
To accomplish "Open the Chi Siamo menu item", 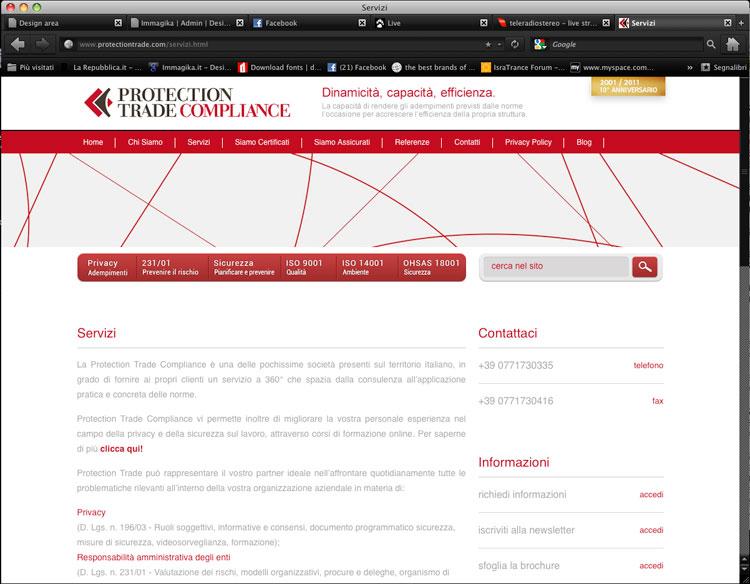I will click(x=145, y=142).
